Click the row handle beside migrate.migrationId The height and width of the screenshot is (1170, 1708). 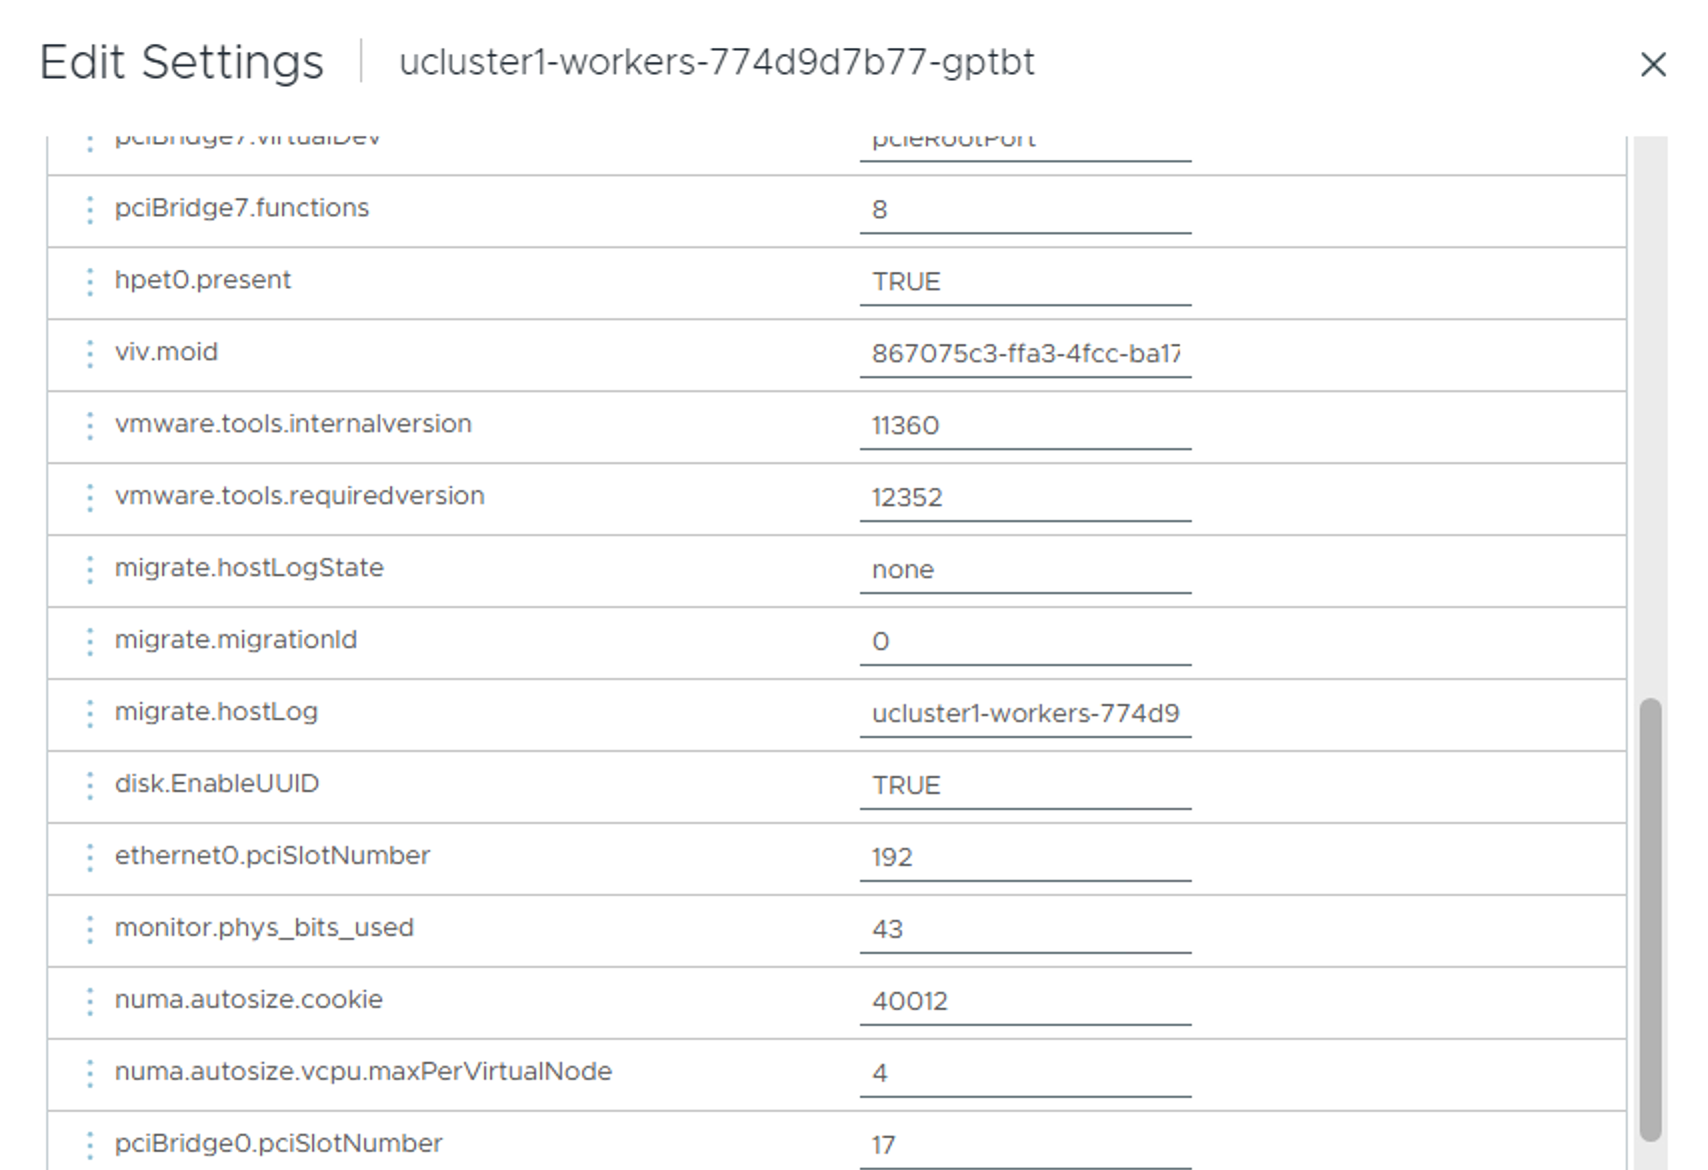(x=90, y=642)
